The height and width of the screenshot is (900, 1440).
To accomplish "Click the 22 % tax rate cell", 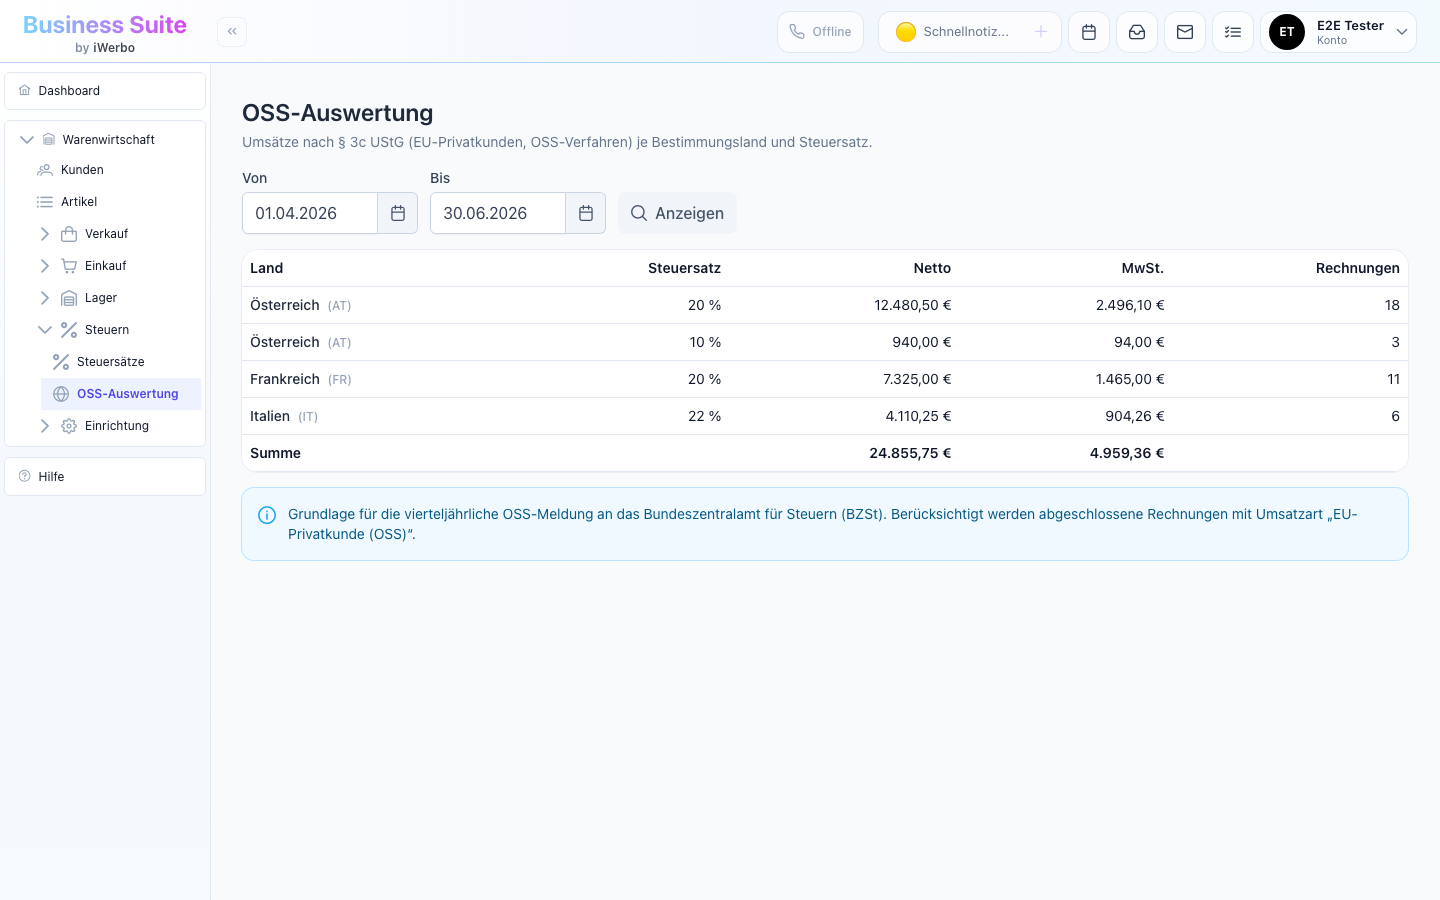I will click(x=704, y=416).
